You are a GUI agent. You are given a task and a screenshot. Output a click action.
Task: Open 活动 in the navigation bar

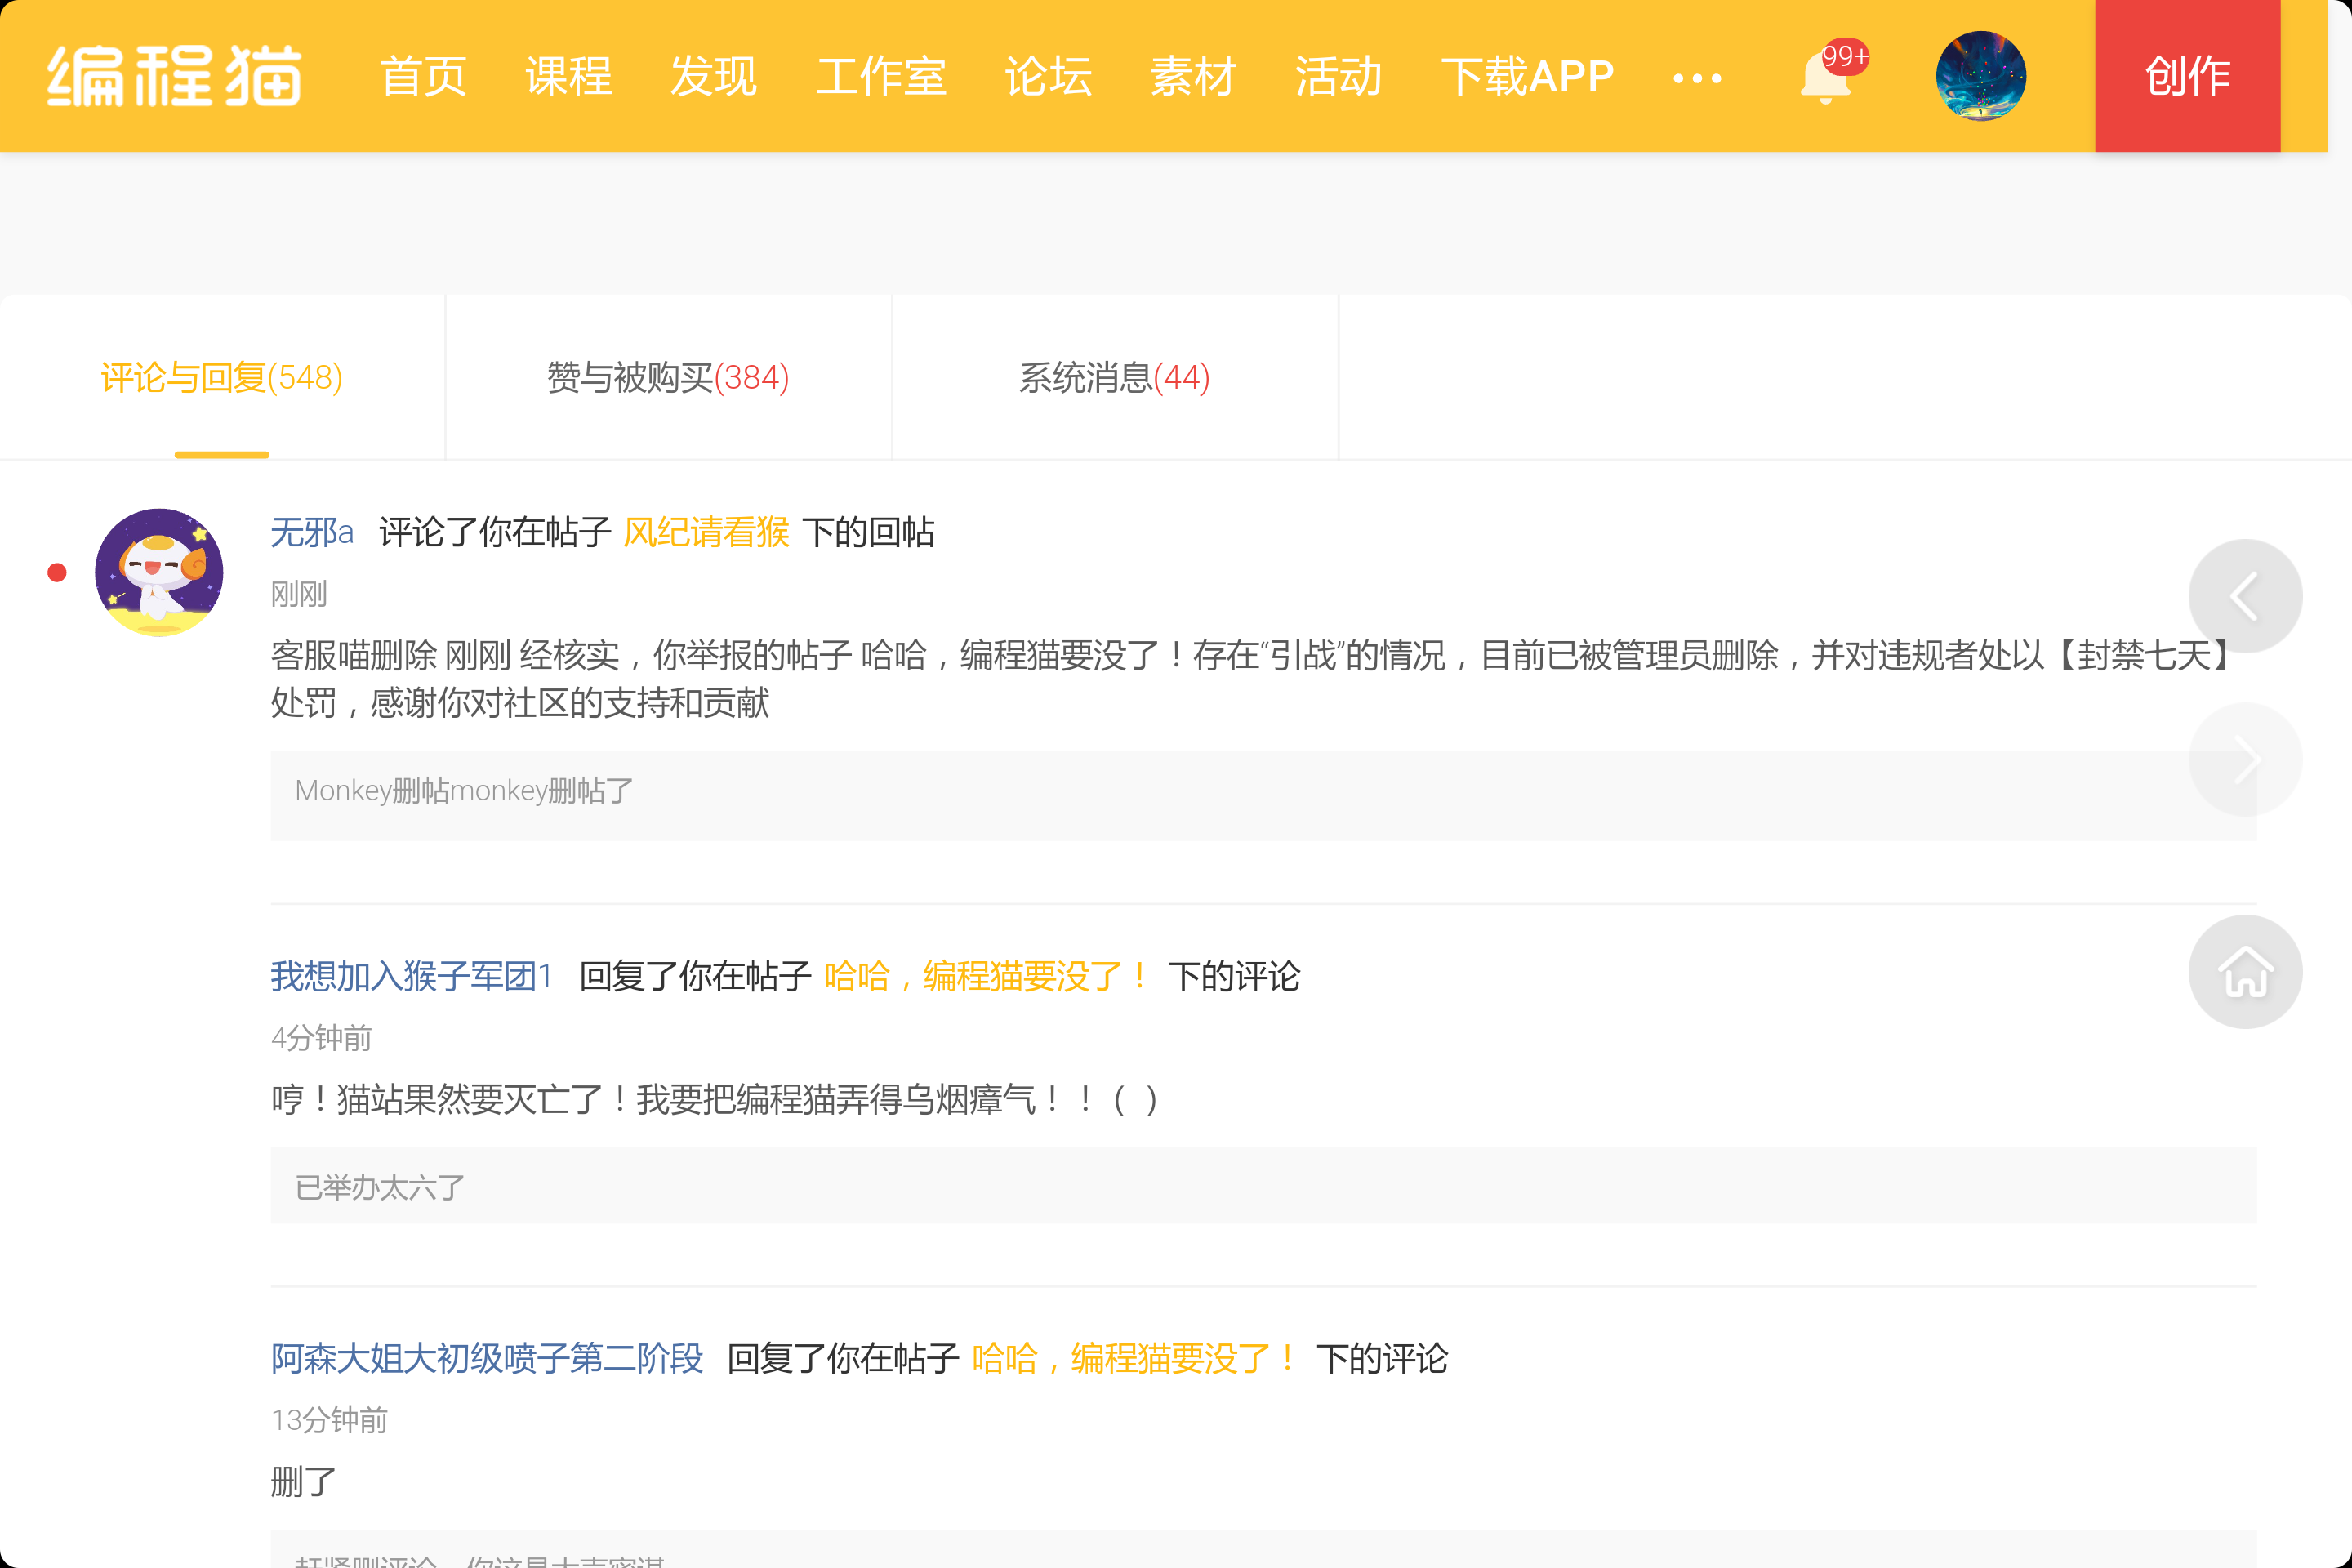(x=1338, y=76)
